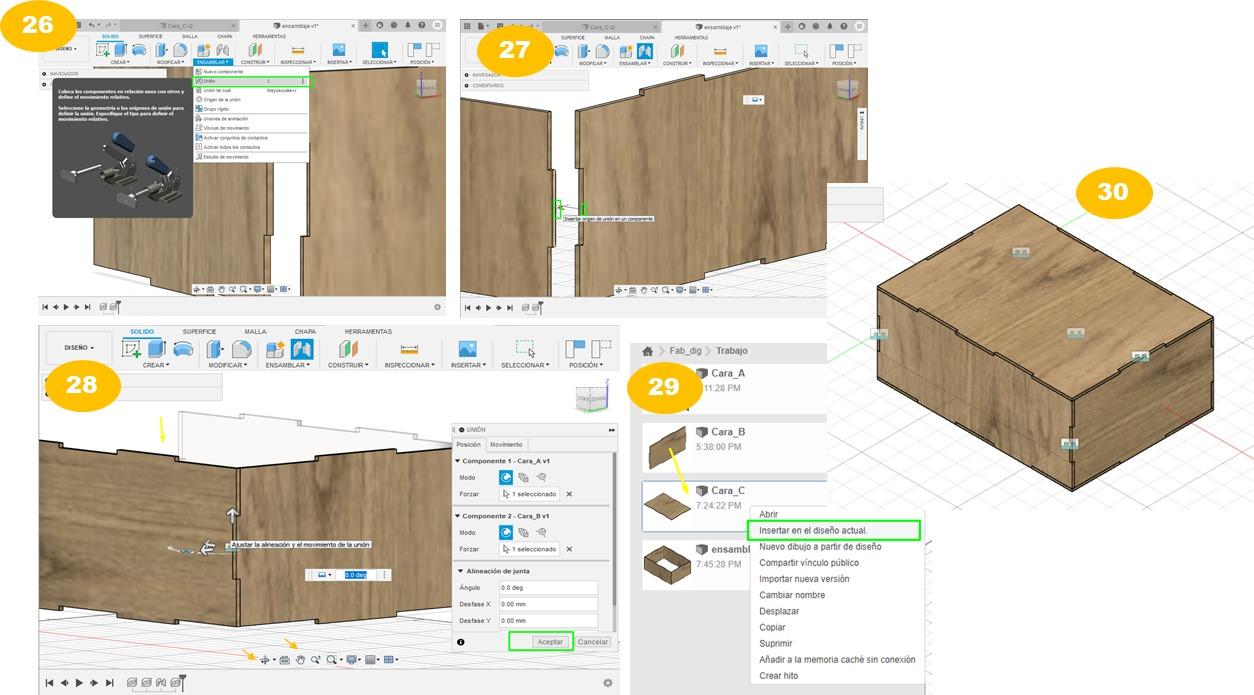Click Zoom magnifier in UNIÓN window navigation bar
This screenshot has width=1254, height=695.
pos(315,660)
